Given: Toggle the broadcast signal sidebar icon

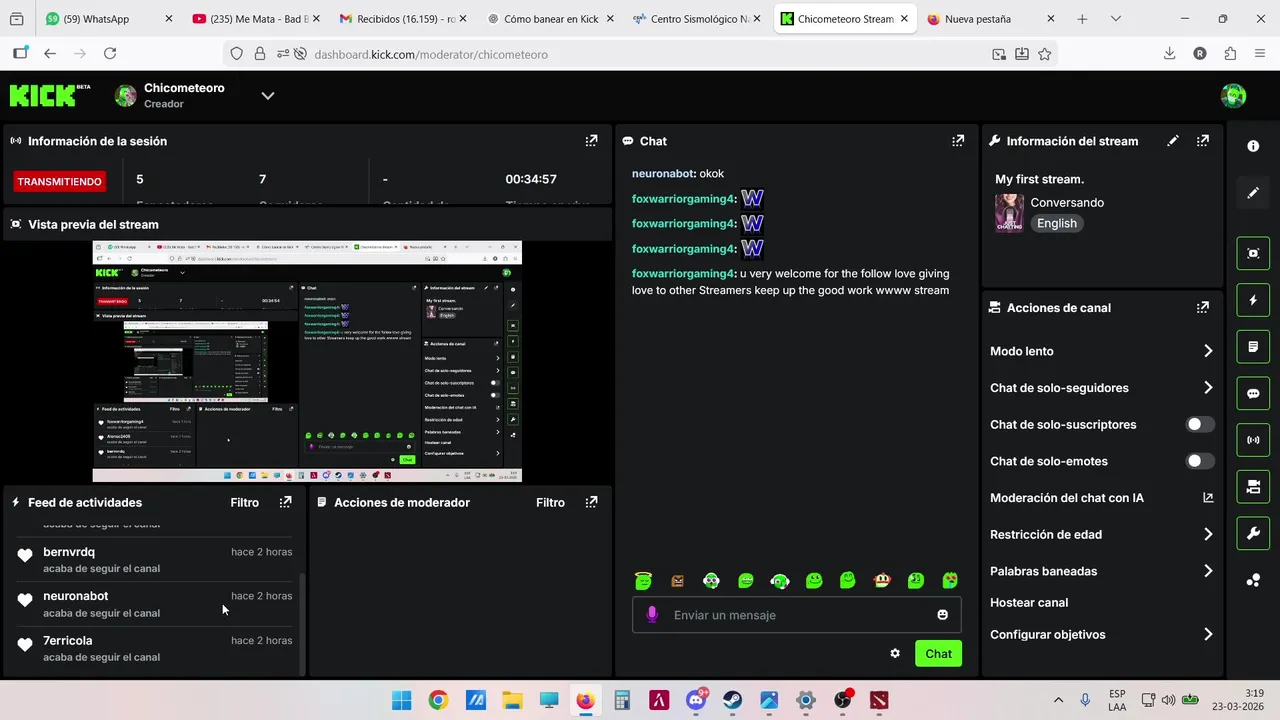Looking at the screenshot, I should pos(1253,440).
